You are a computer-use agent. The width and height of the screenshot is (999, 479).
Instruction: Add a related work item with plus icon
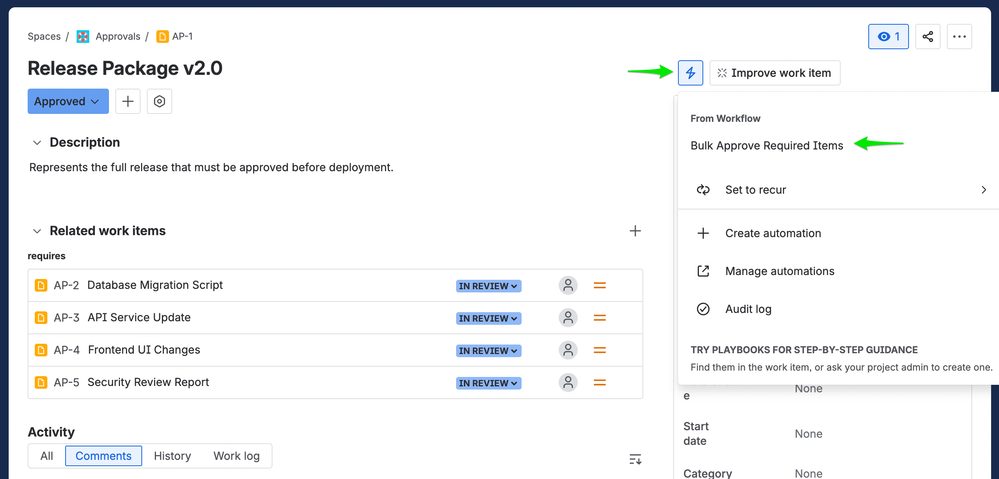click(x=635, y=231)
